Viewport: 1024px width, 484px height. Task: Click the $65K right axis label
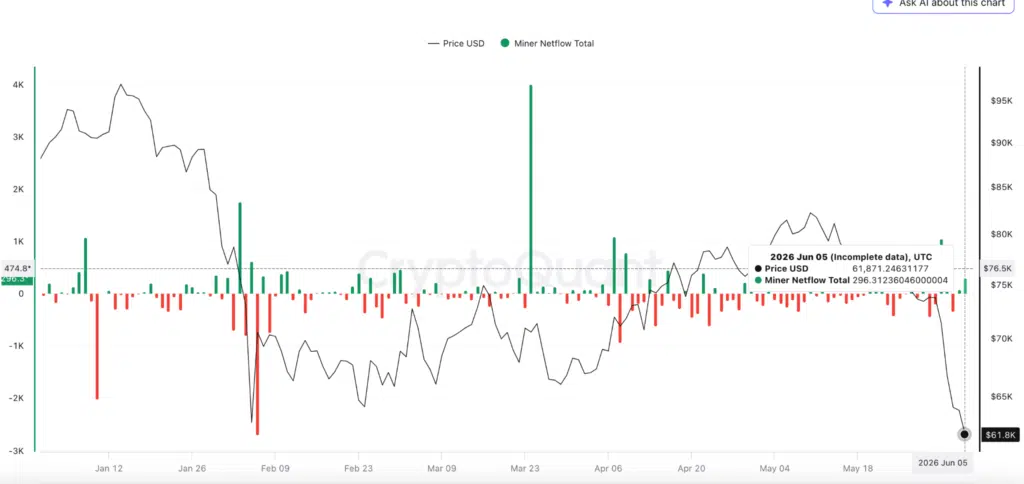coord(1001,396)
